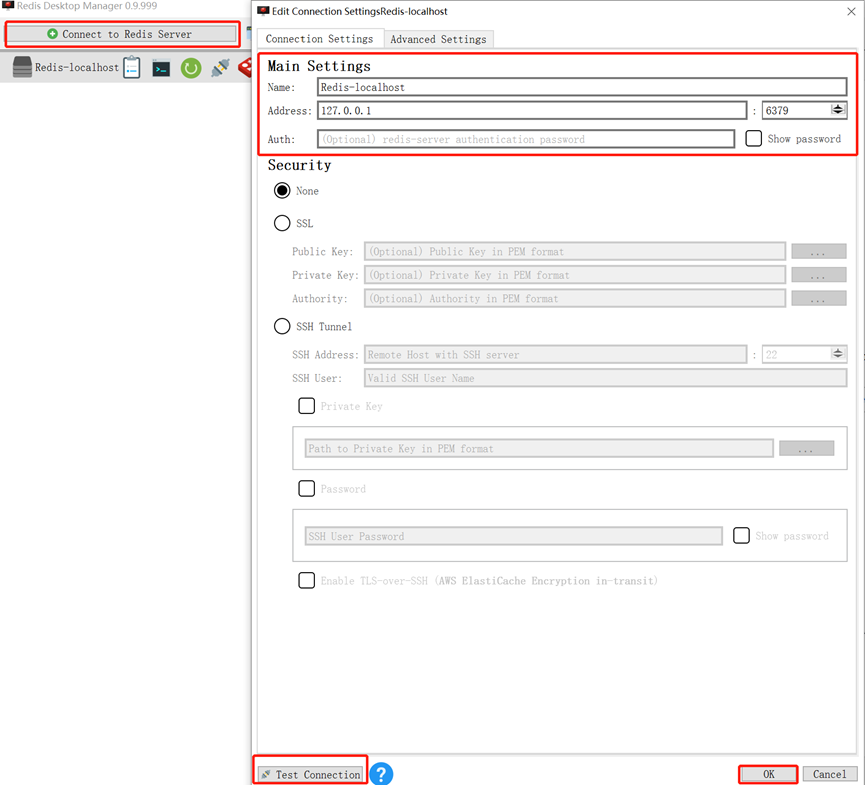The width and height of the screenshot is (865, 785).
Task: Click the SSH User Password field
Action: click(514, 536)
